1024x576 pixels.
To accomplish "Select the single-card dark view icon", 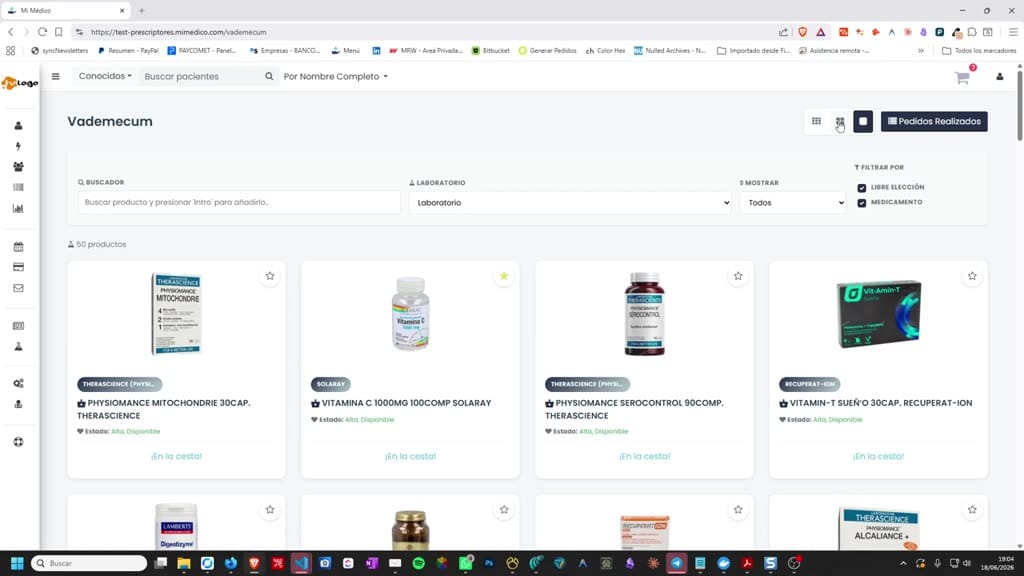I will (x=863, y=121).
